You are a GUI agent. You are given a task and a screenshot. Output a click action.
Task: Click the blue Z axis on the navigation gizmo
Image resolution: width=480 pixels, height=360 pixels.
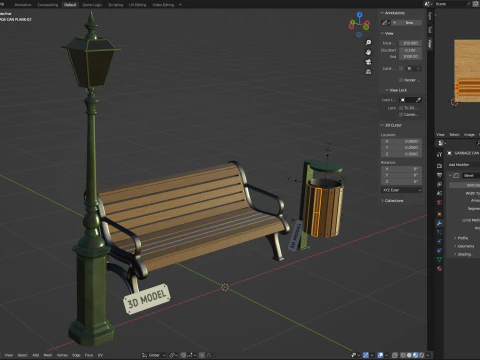359,15
